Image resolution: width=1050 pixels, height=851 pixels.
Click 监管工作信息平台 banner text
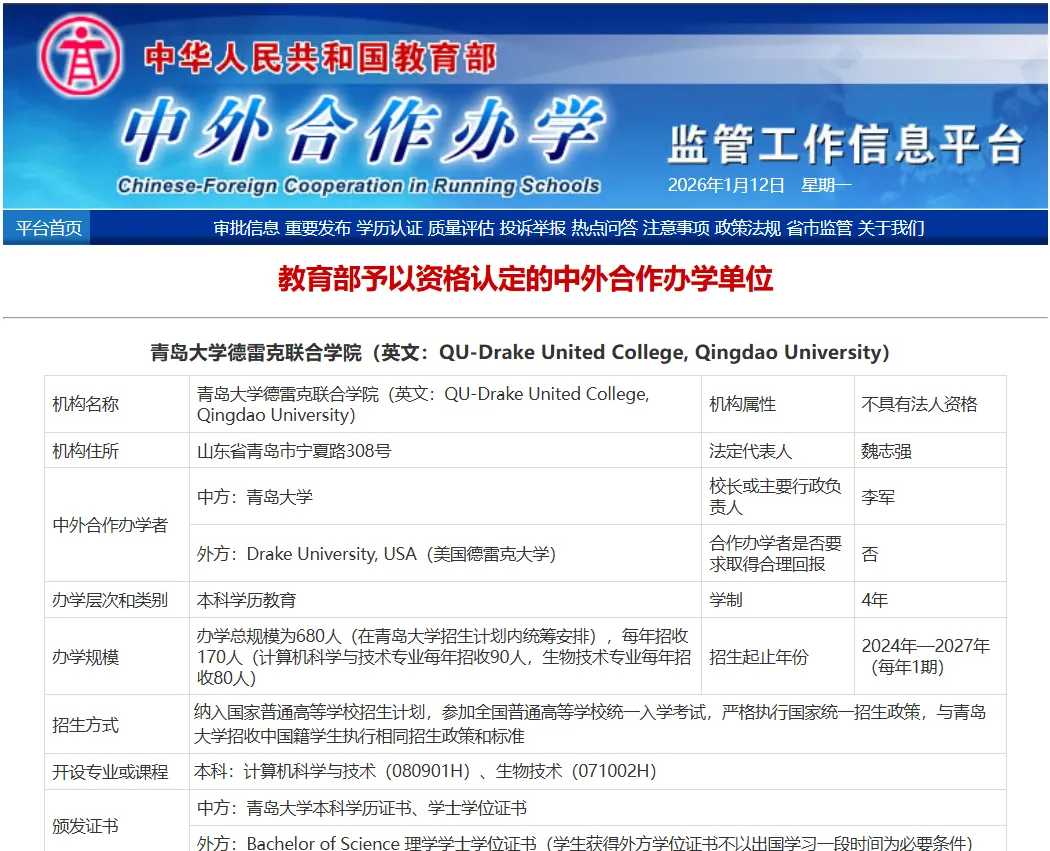point(846,144)
